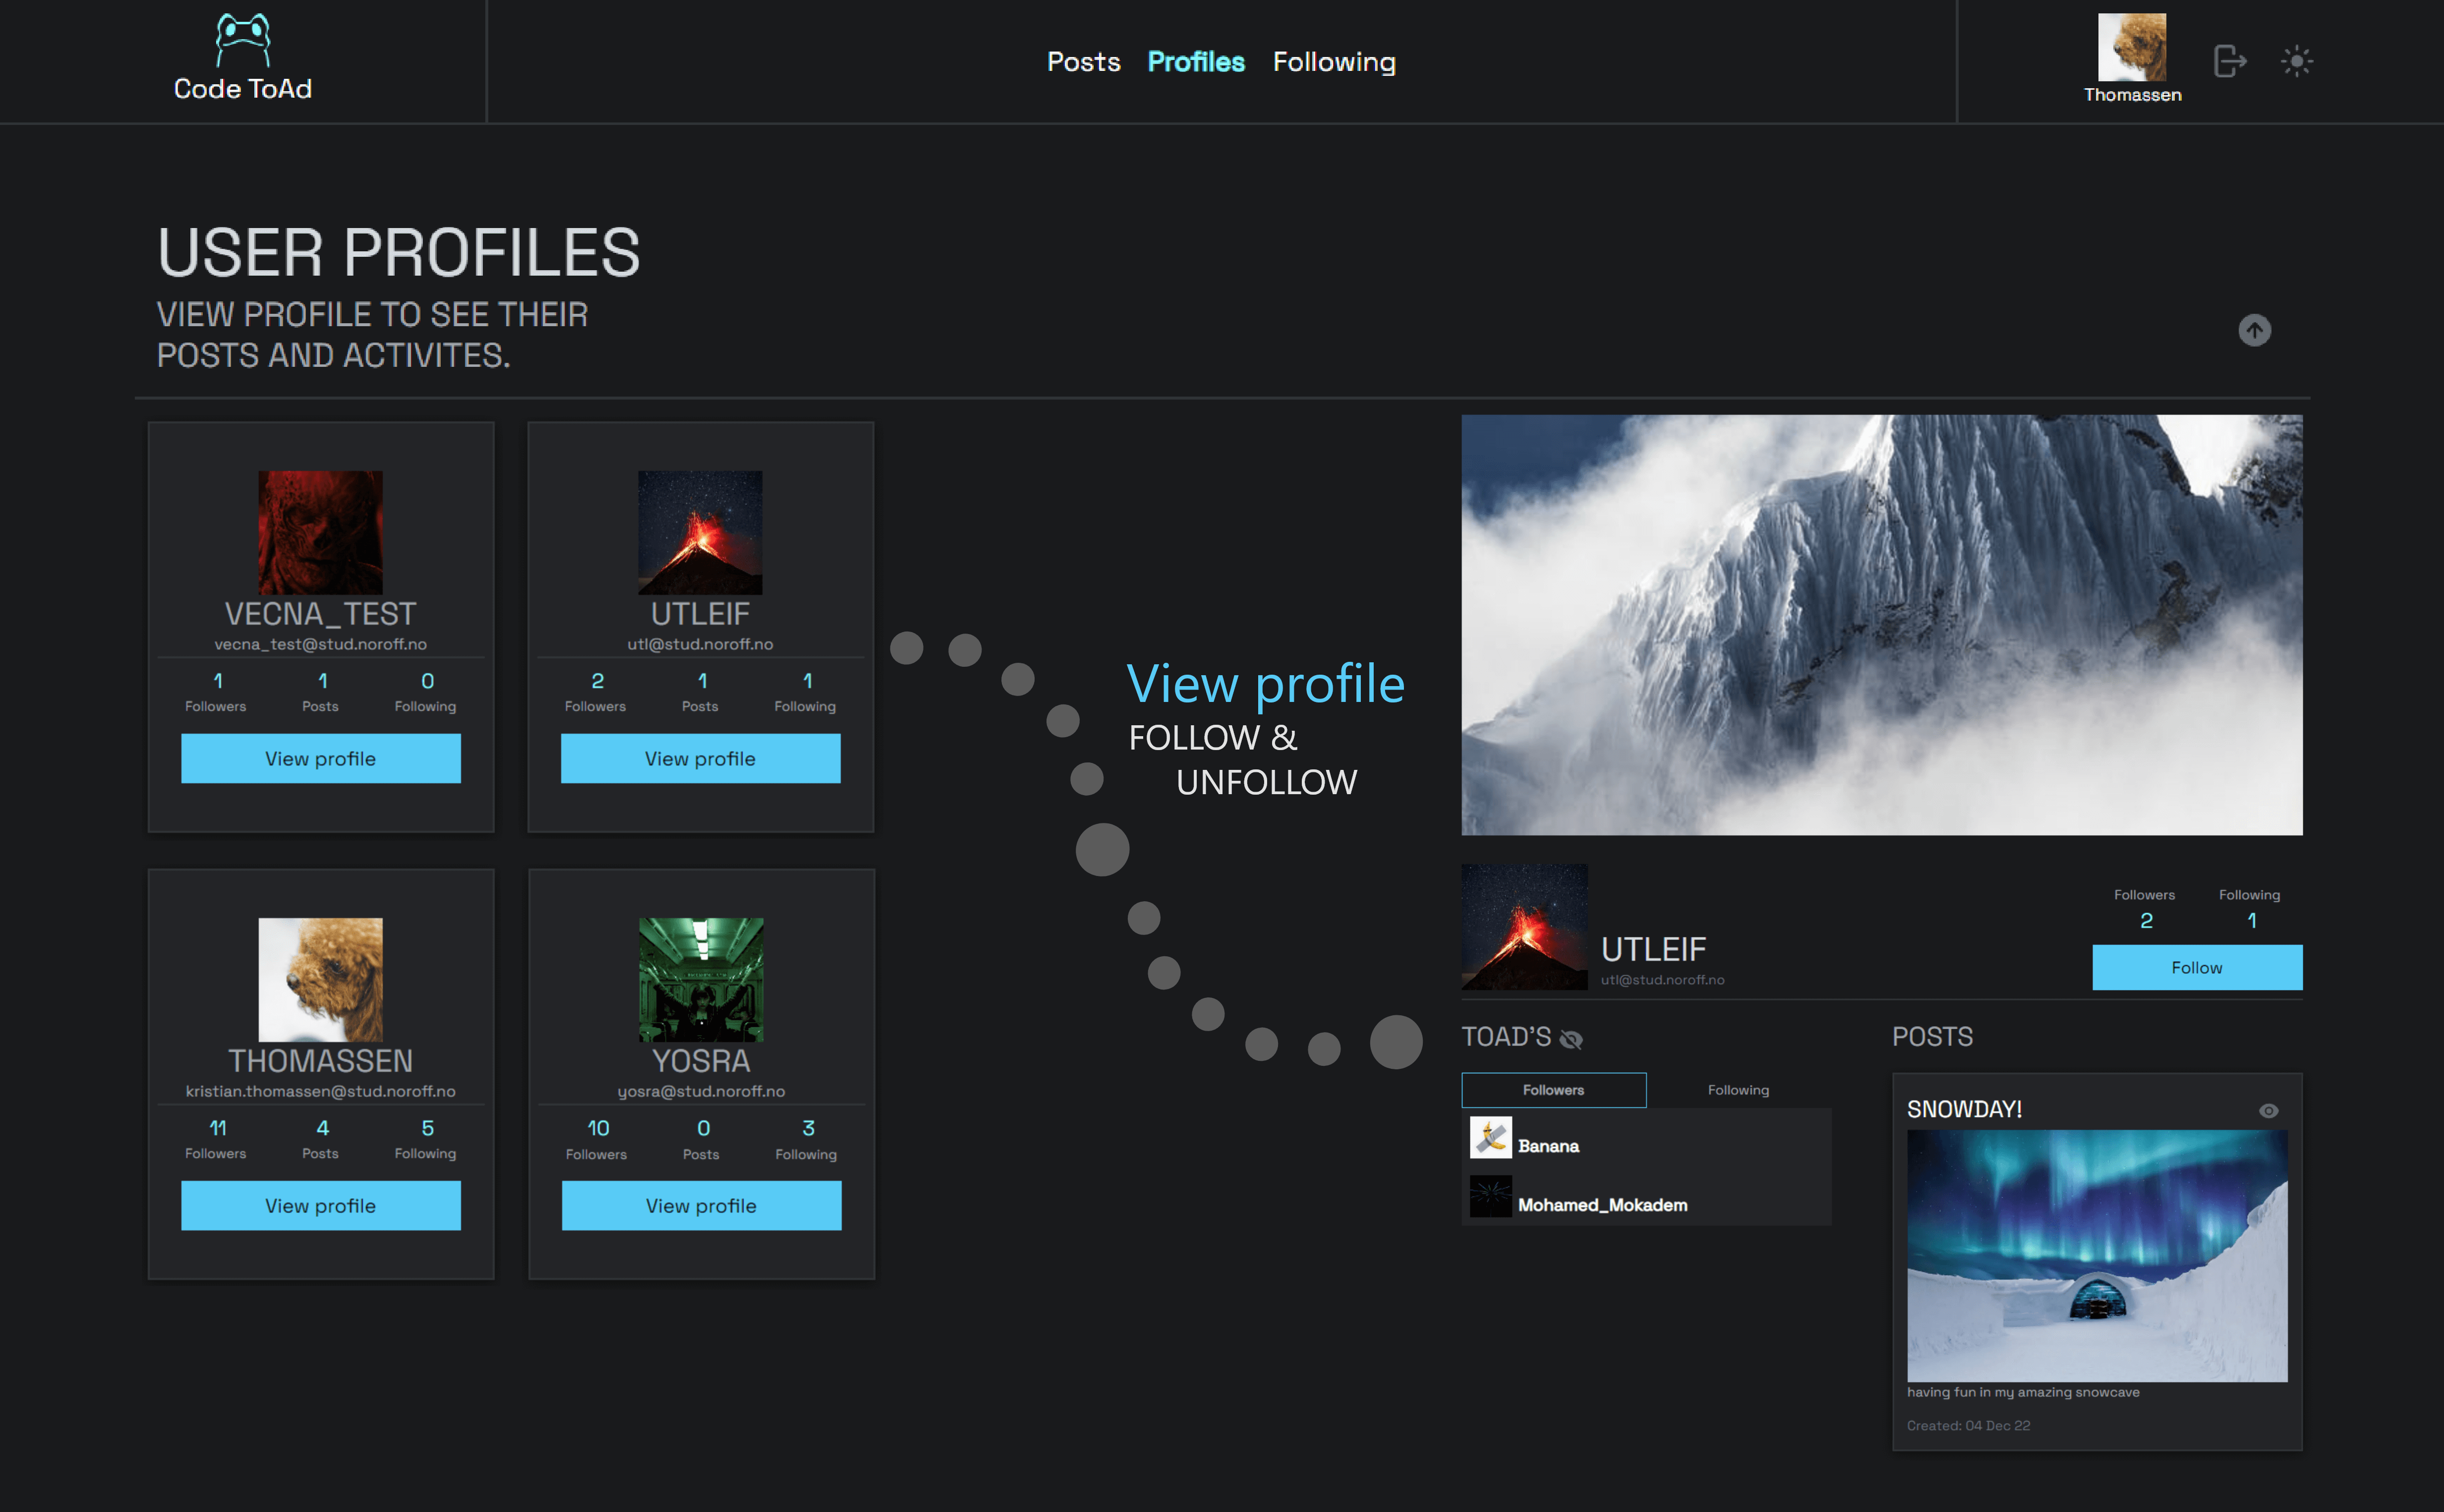This screenshot has height=1512, width=2444.
Task: View profile of Vecna_Test
Action: coord(321,759)
